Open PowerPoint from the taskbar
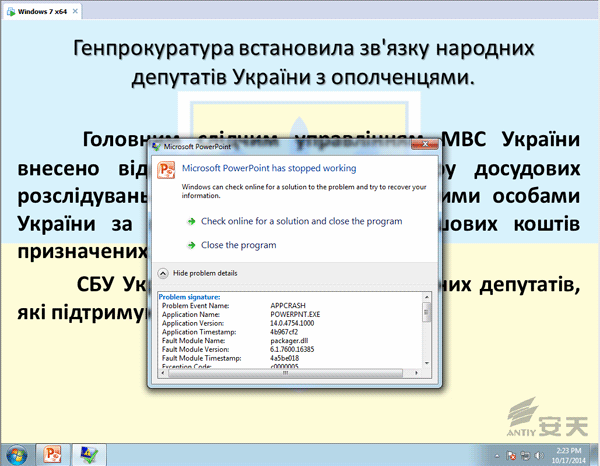Image resolution: width=600 pixels, height=466 pixels. pos(53,454)
